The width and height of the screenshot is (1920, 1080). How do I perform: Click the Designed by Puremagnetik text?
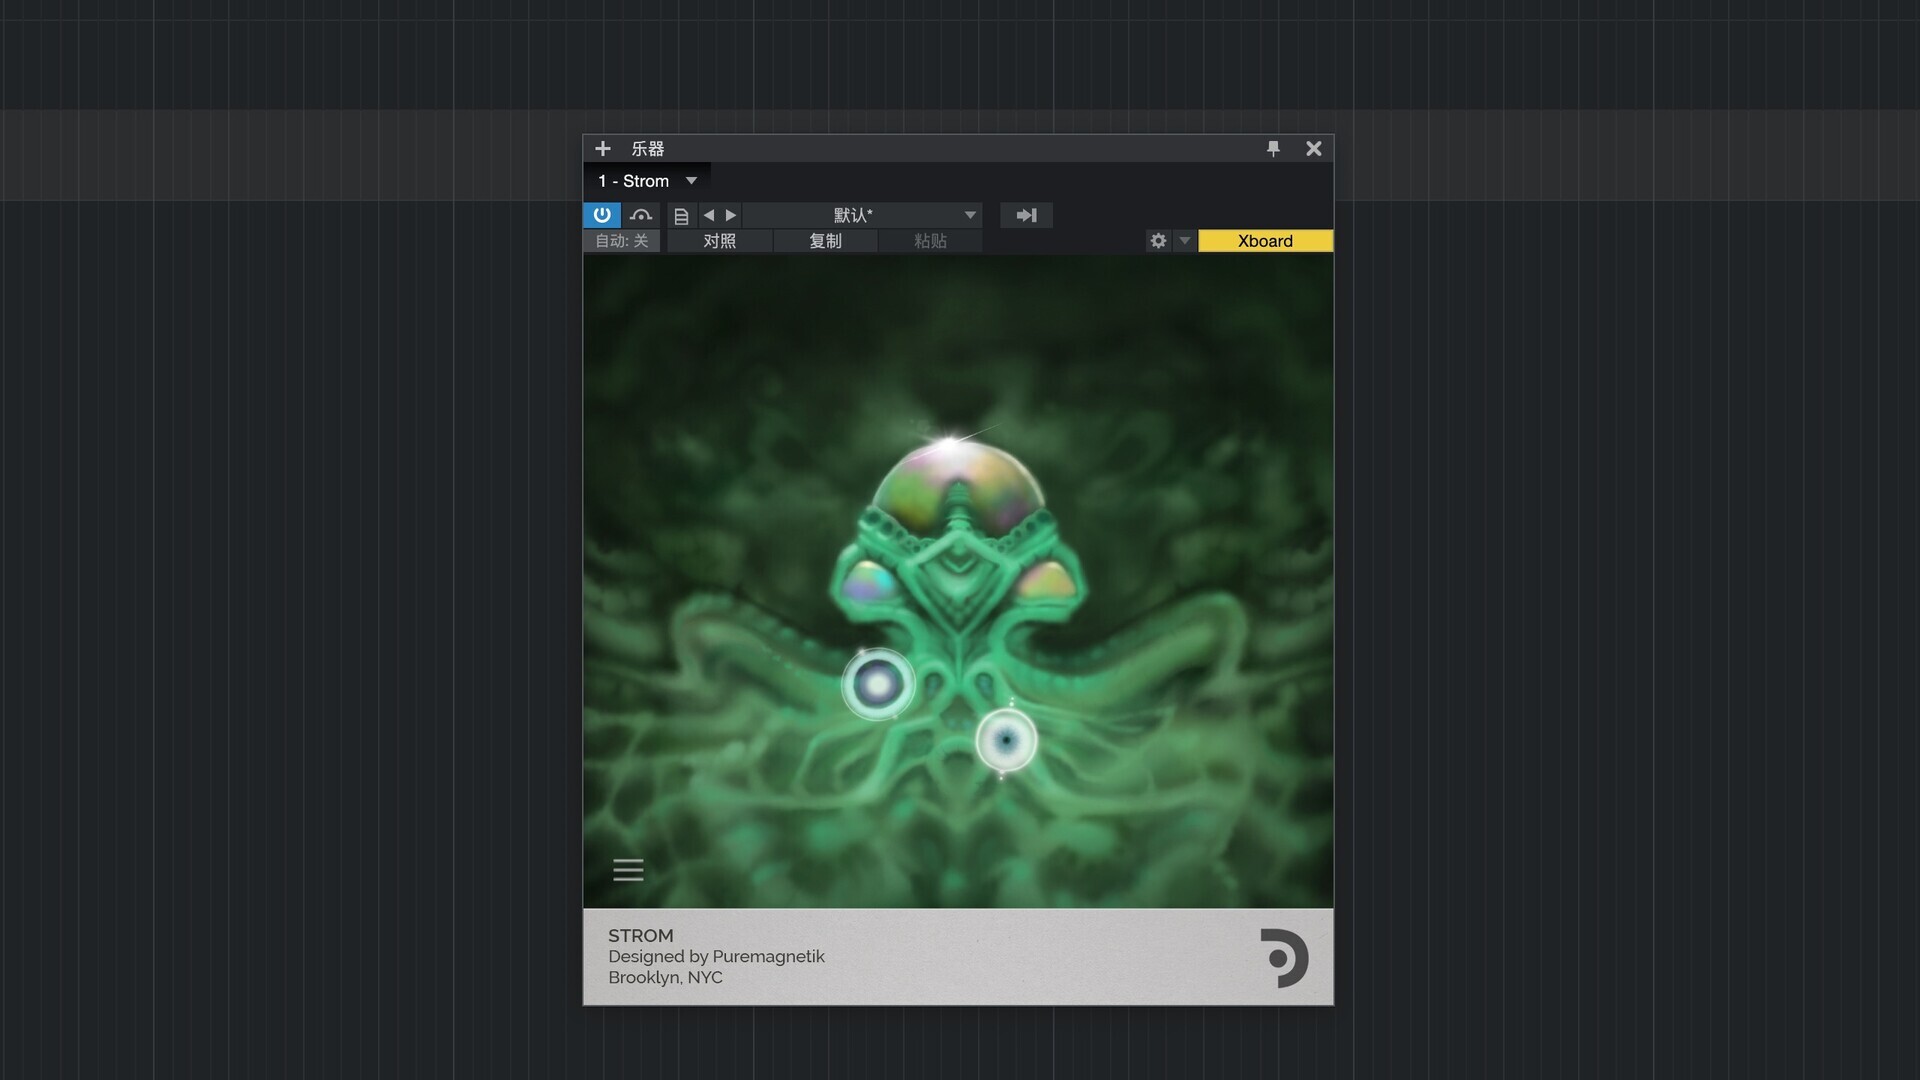(716, 957)
